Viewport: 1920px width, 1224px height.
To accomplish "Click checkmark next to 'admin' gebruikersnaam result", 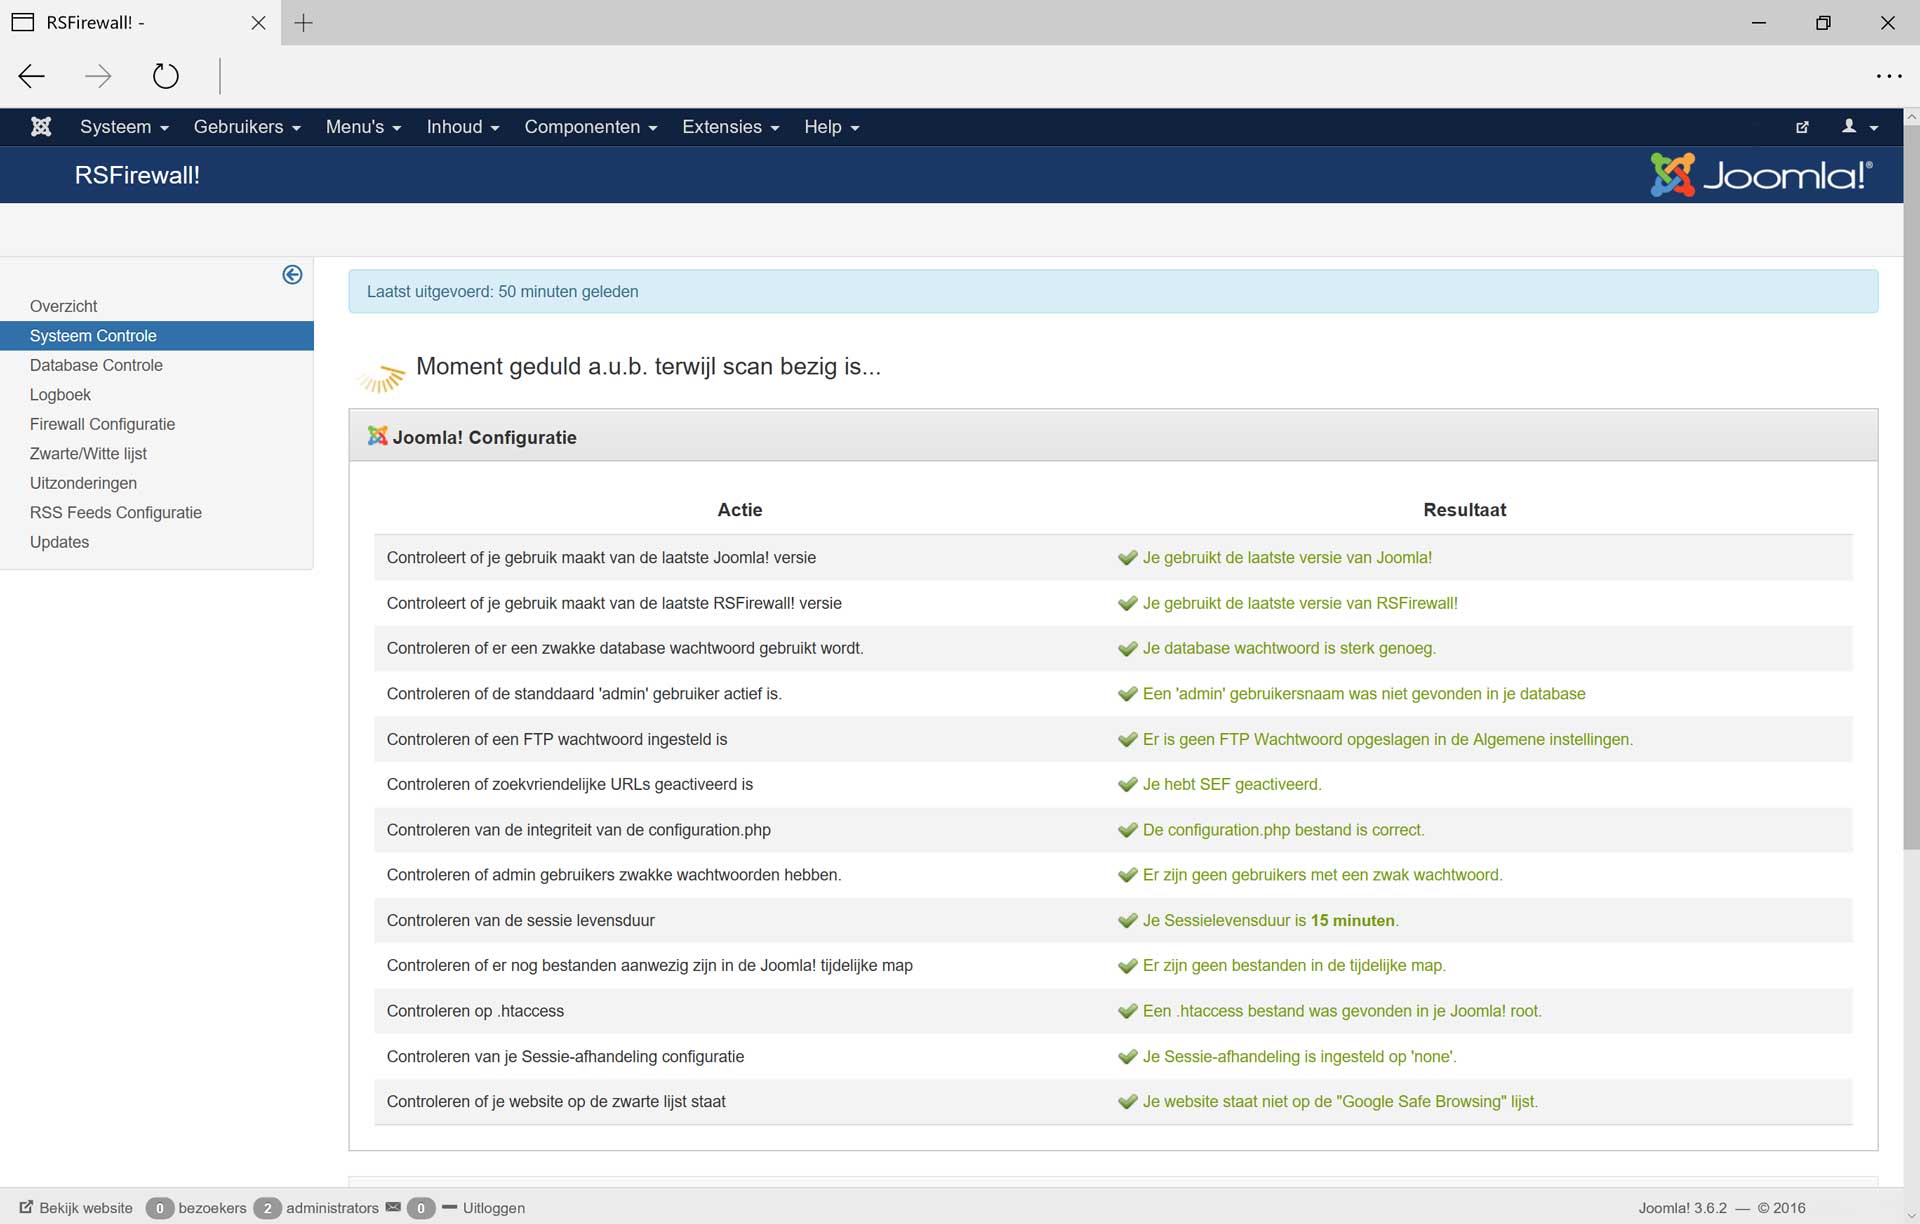I will 1127,694.
